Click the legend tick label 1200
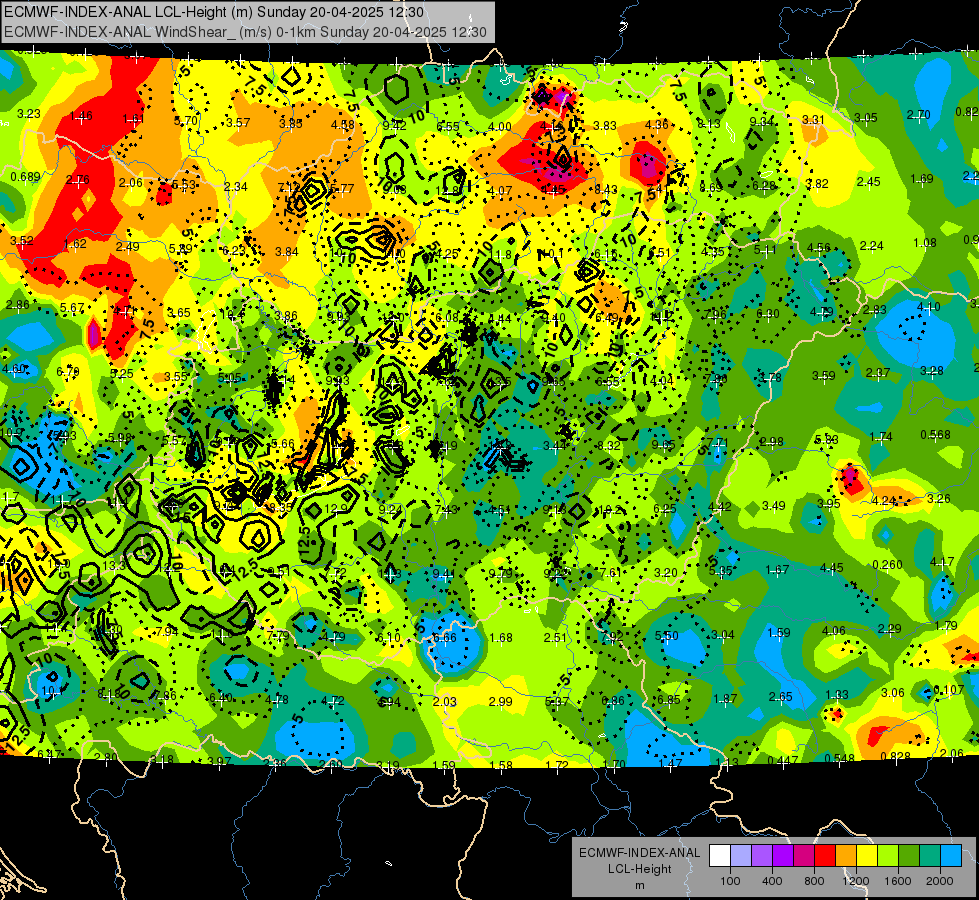The height and width of the screenshot is (900, 979). (x=855, y=881)
